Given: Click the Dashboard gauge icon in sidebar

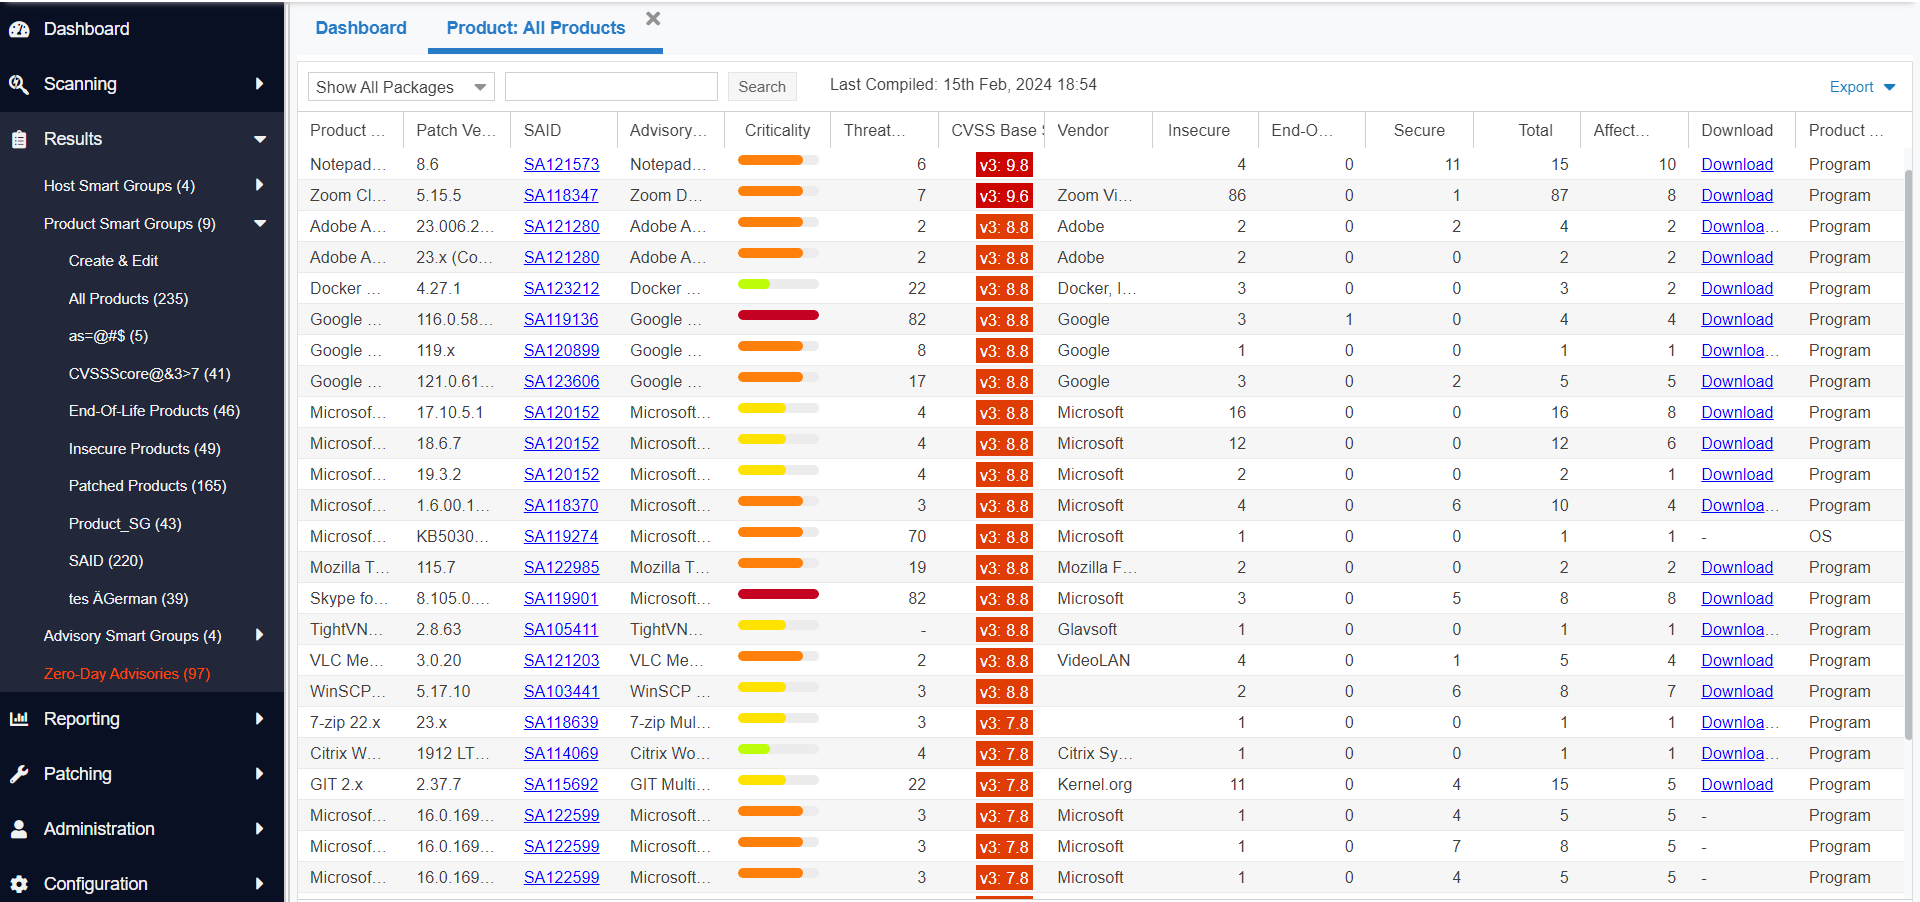Looking at the screenshot, I should click(x=19, y=29).
